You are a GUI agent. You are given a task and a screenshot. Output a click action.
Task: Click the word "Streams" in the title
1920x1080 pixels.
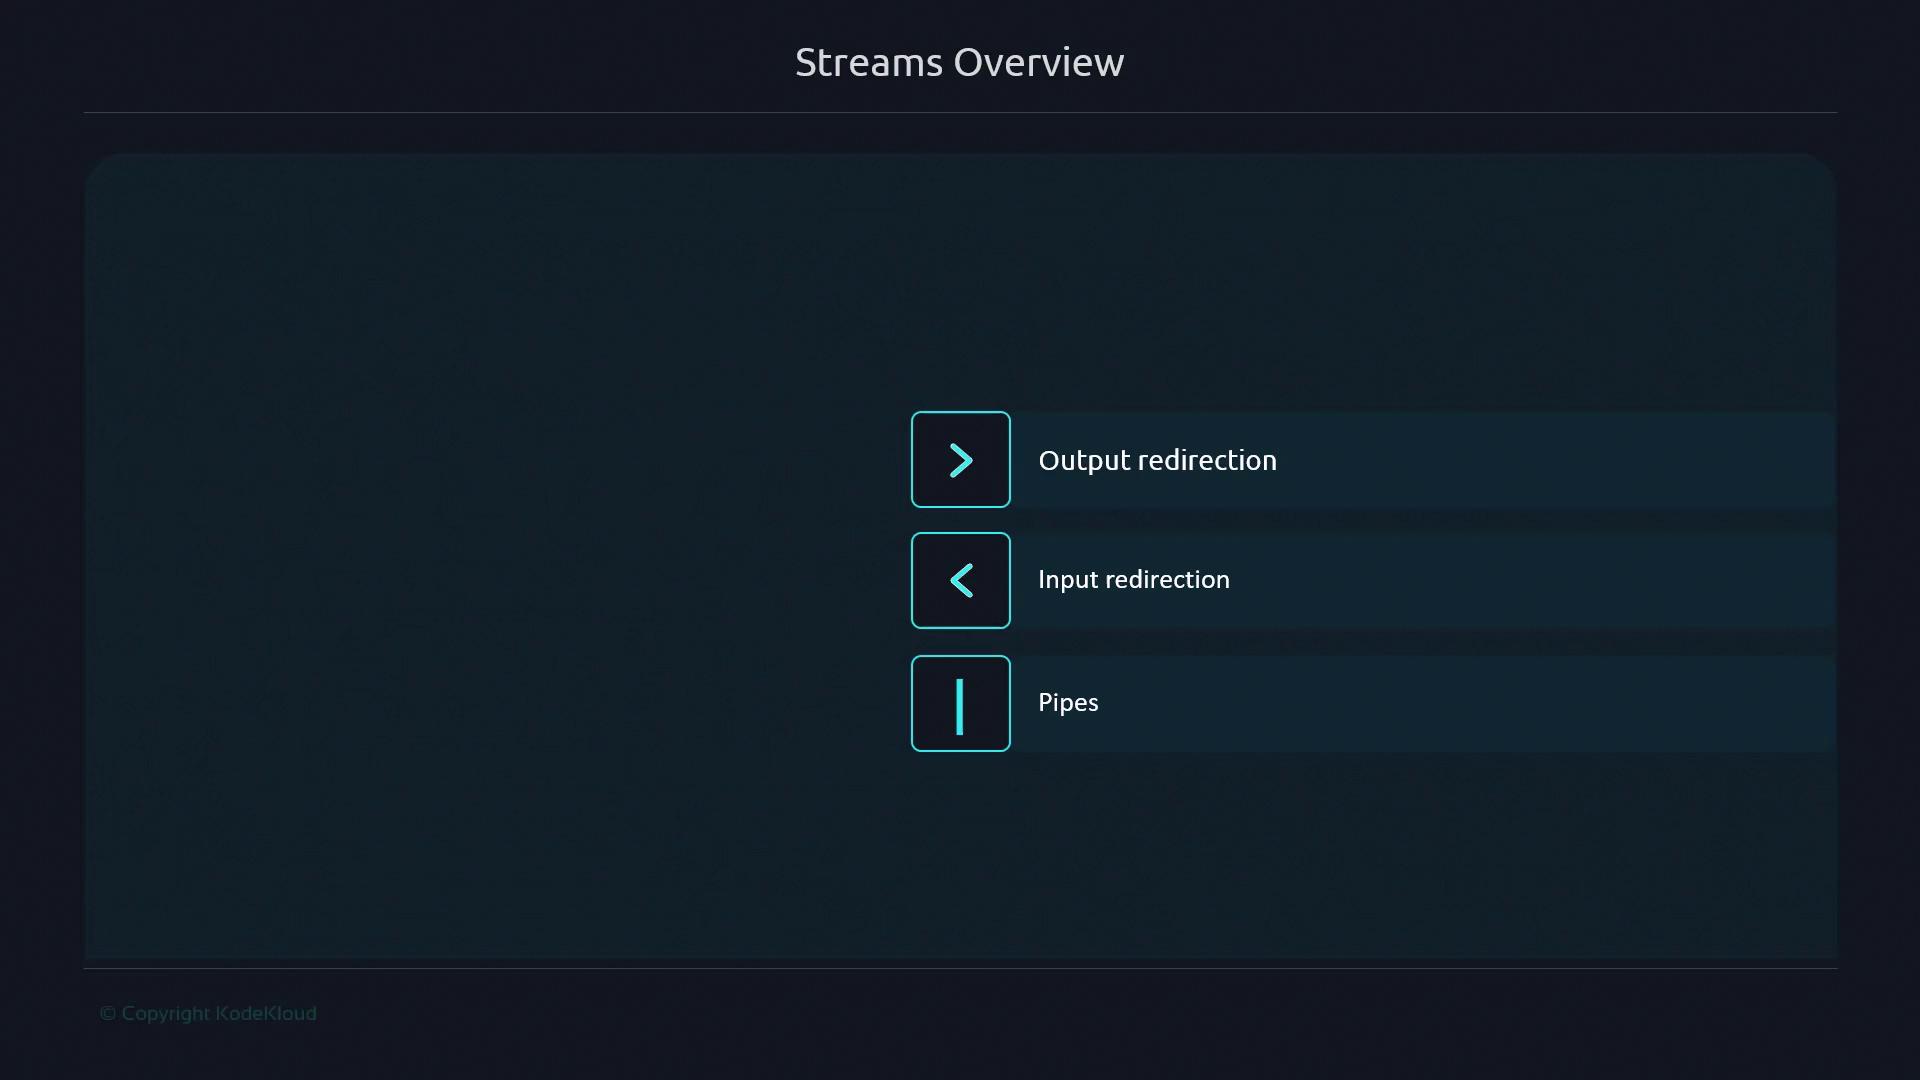868,63
